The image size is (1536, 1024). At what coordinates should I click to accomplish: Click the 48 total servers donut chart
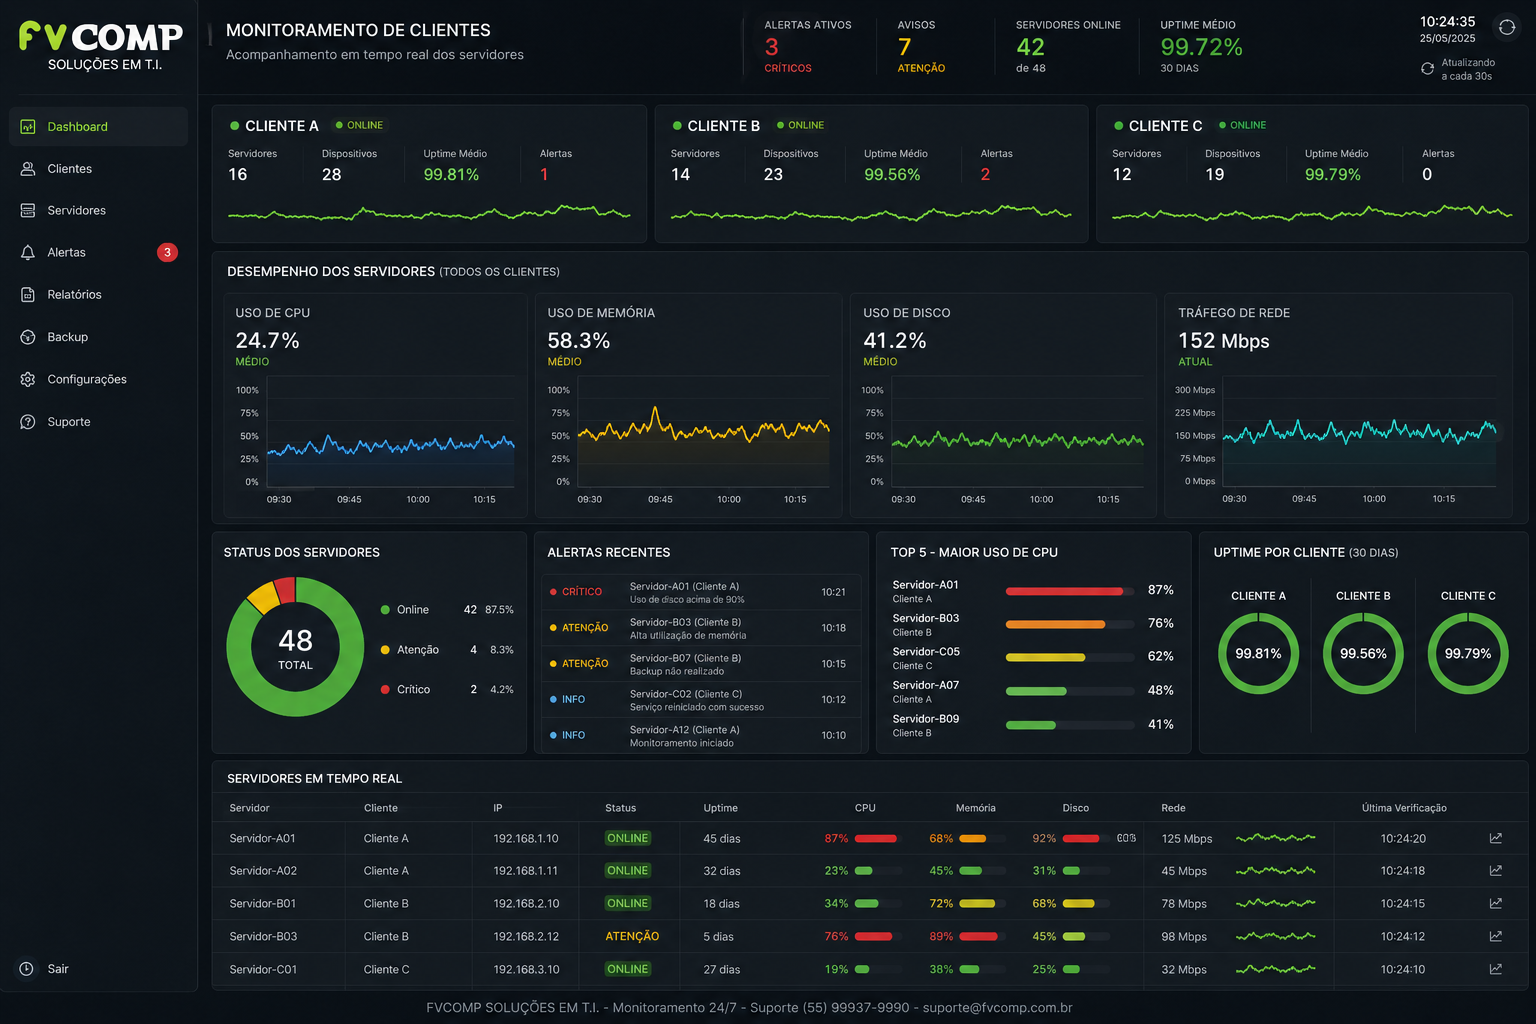(295, 647)
